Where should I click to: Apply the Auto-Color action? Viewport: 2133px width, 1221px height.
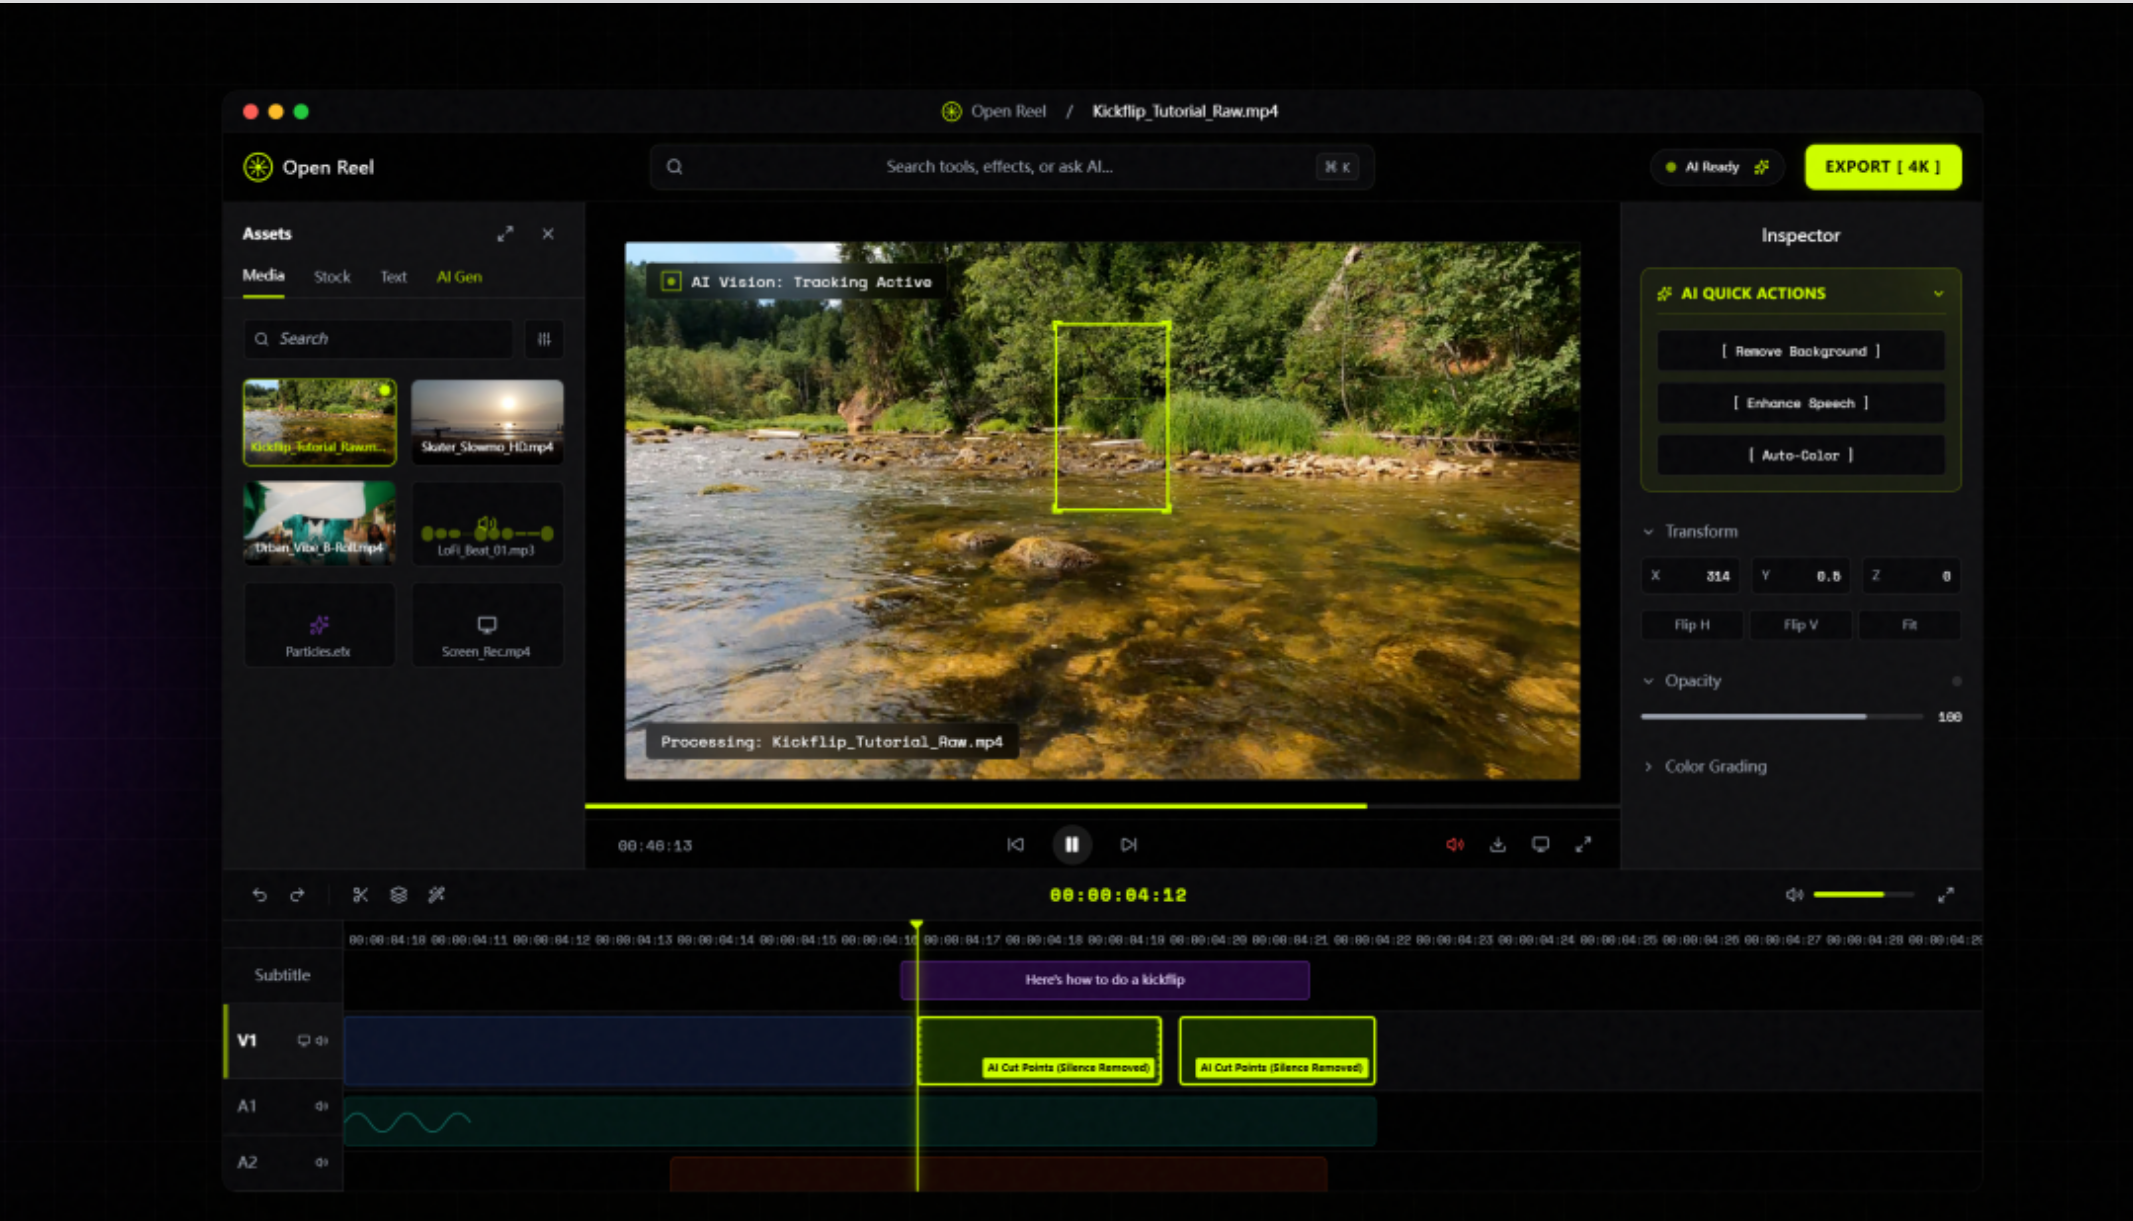click(1801, 455)
